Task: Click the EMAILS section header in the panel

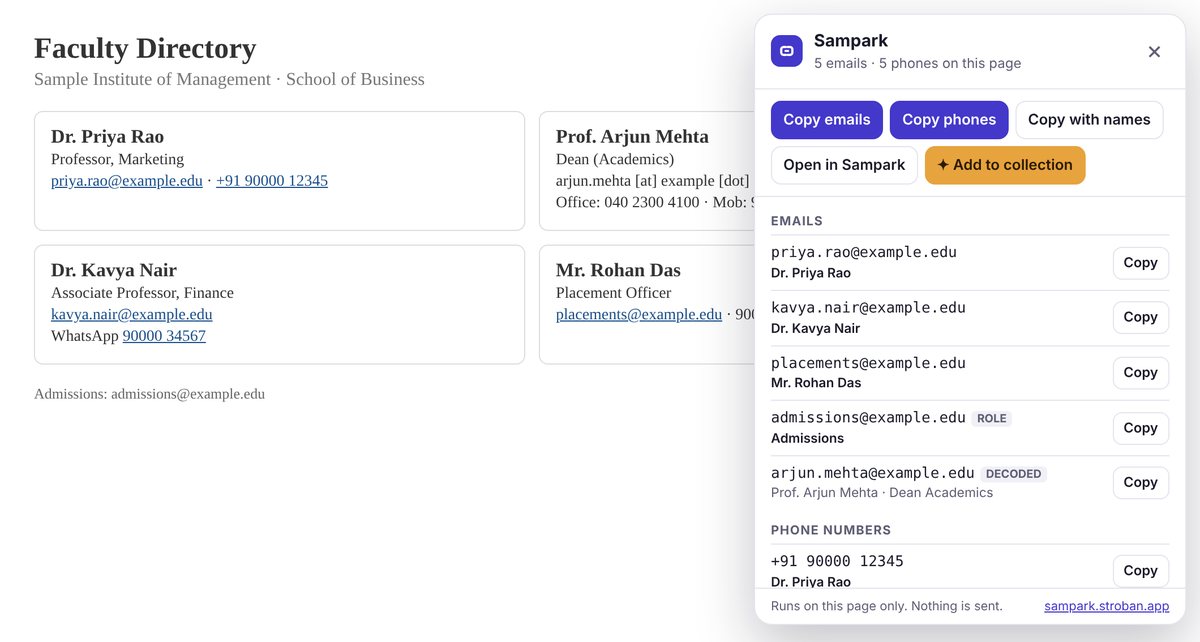Action: coord(797,221)
